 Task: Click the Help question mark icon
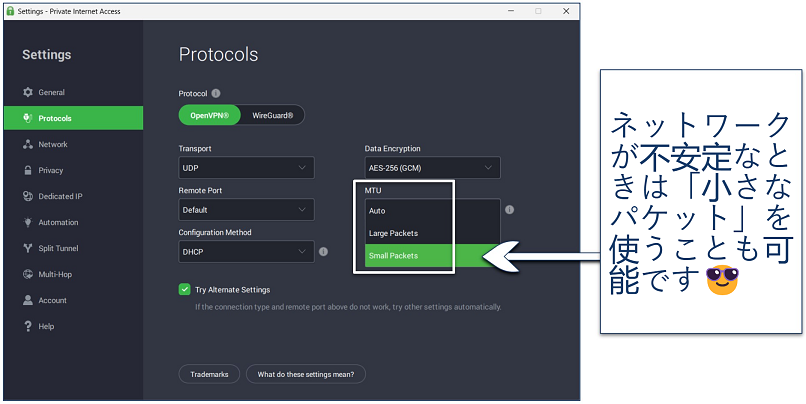[x=28, y=326]
